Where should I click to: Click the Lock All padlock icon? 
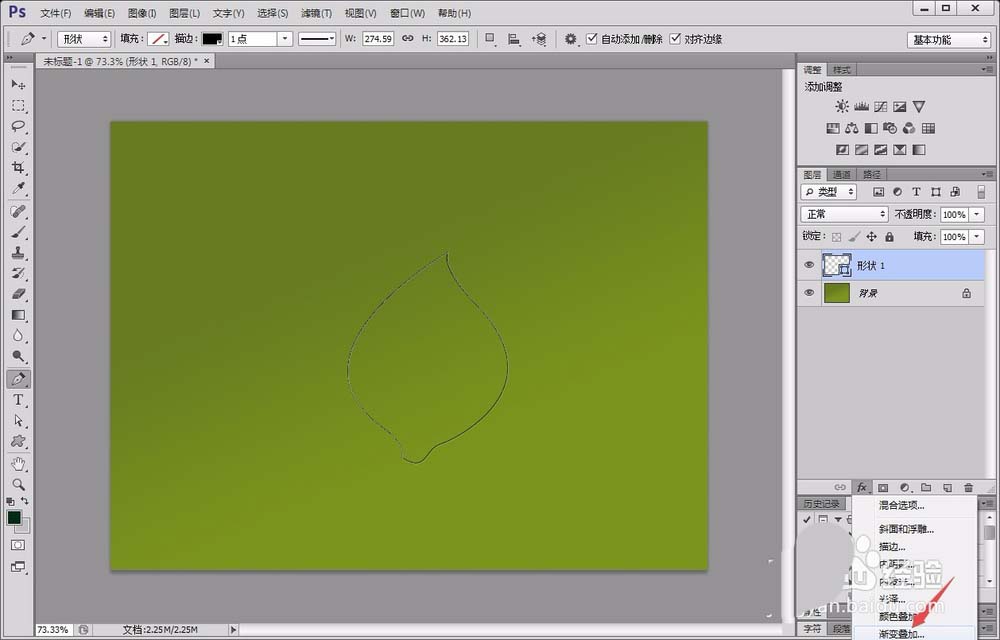pos(890,237)
